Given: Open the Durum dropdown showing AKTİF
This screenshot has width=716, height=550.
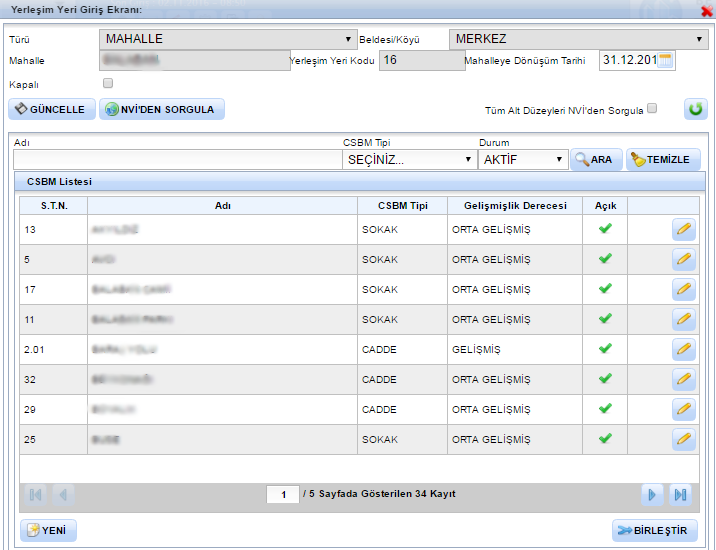Looking at the screenshot, I should coord(523,159).
